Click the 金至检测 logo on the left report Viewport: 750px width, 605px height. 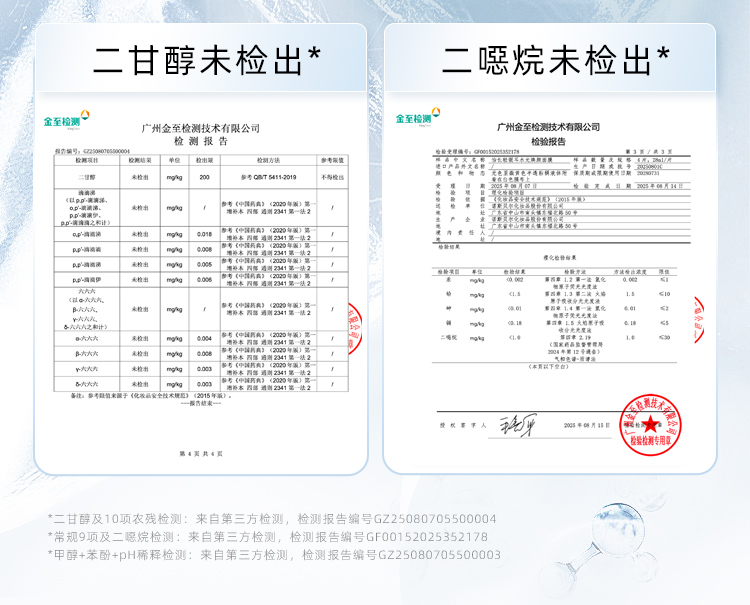[67, 120]
